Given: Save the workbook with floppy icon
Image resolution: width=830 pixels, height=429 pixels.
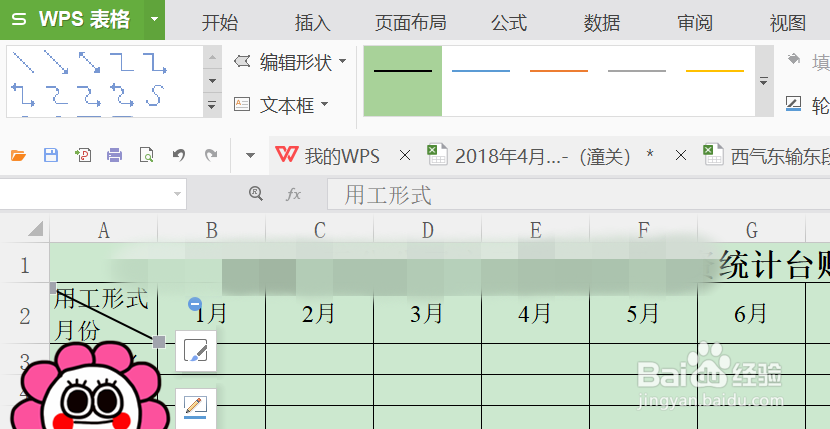Looking at the screenshot, I should [51, 155].
